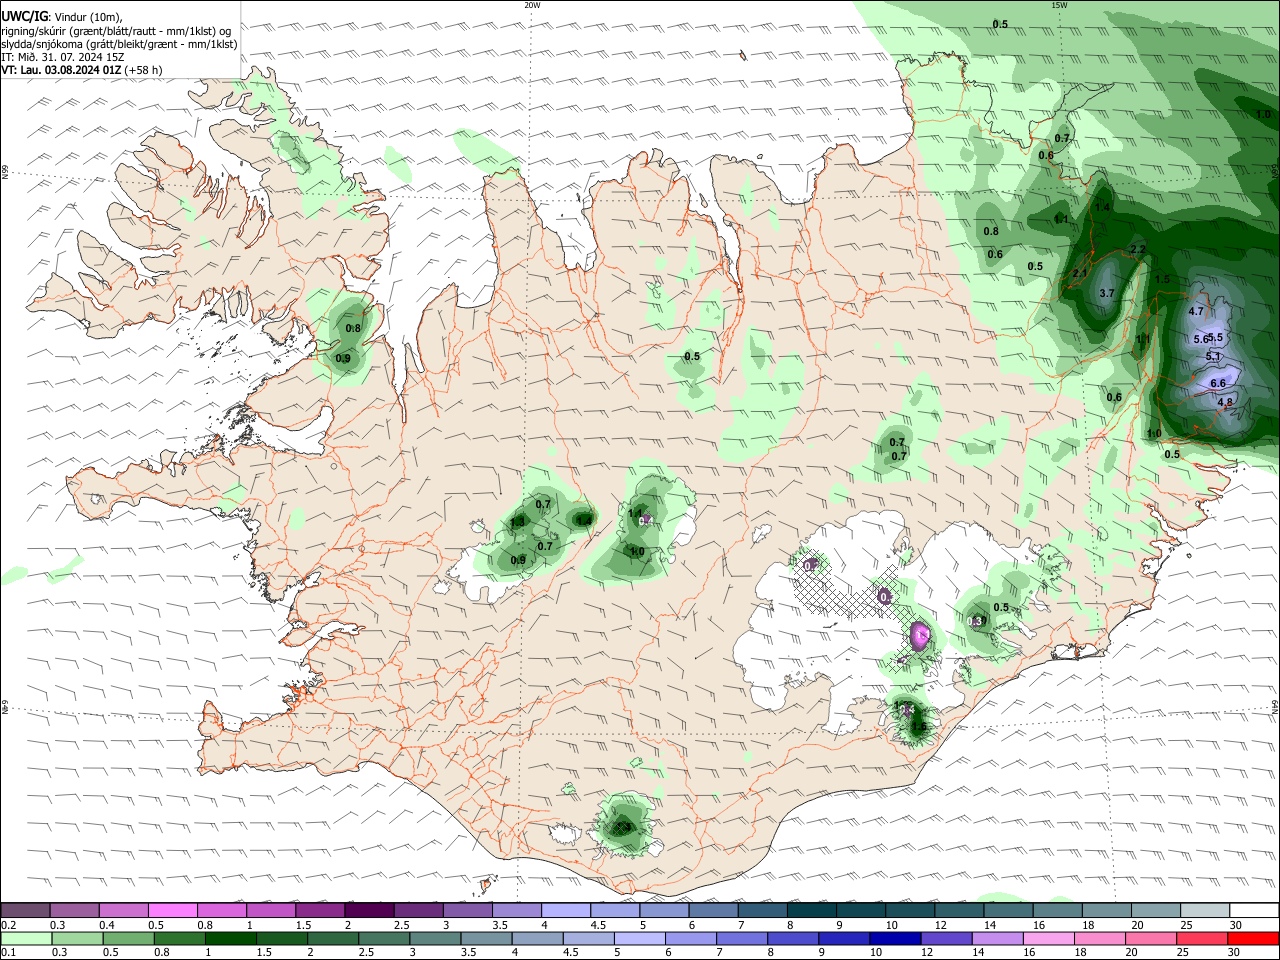Click the '25' label under the upper legend
The image size is (1280, 960).
1185,925
